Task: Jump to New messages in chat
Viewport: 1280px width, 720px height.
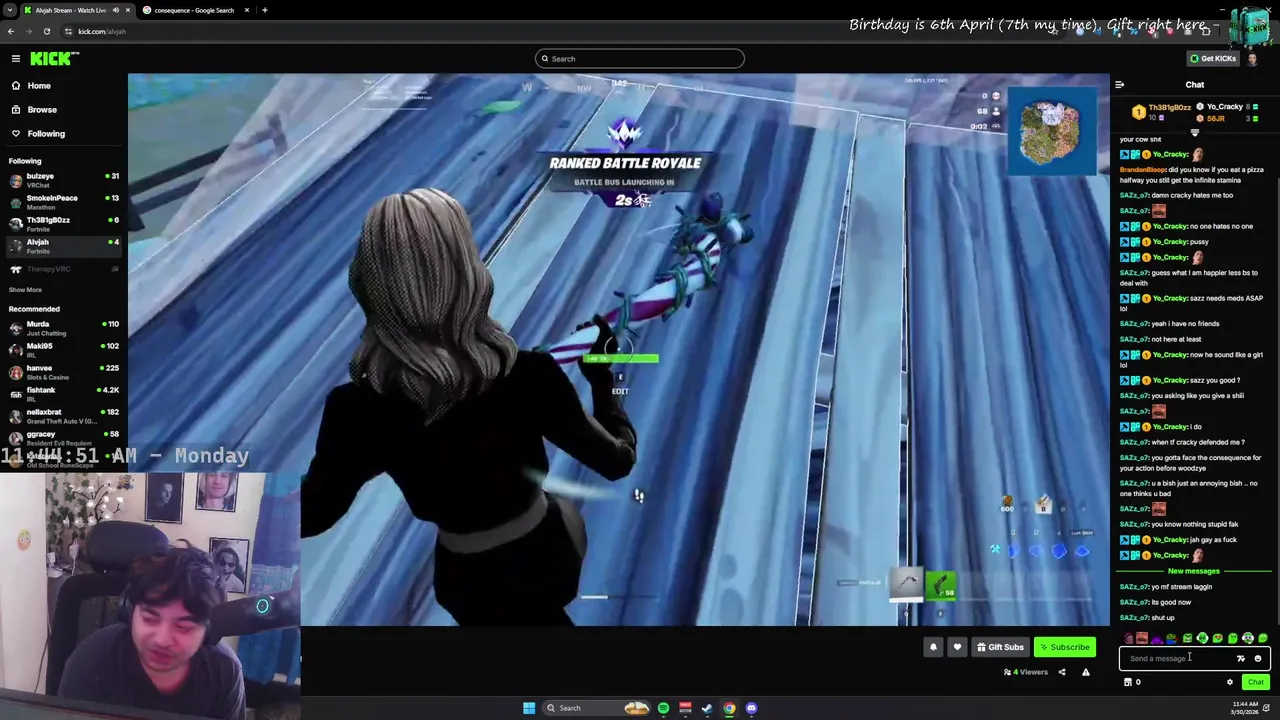Action: [1194, 571]
